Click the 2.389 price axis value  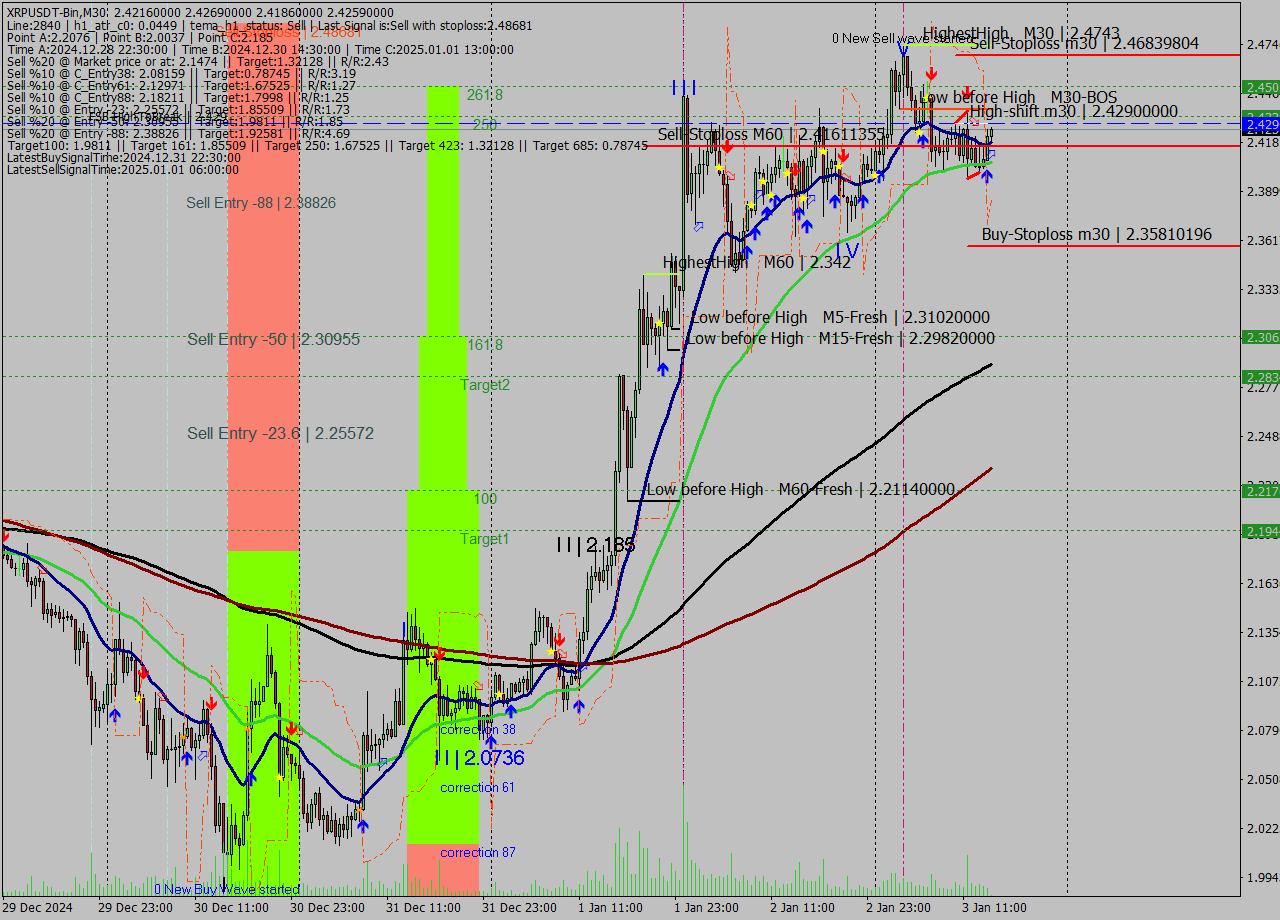[x=1262, y=192]
